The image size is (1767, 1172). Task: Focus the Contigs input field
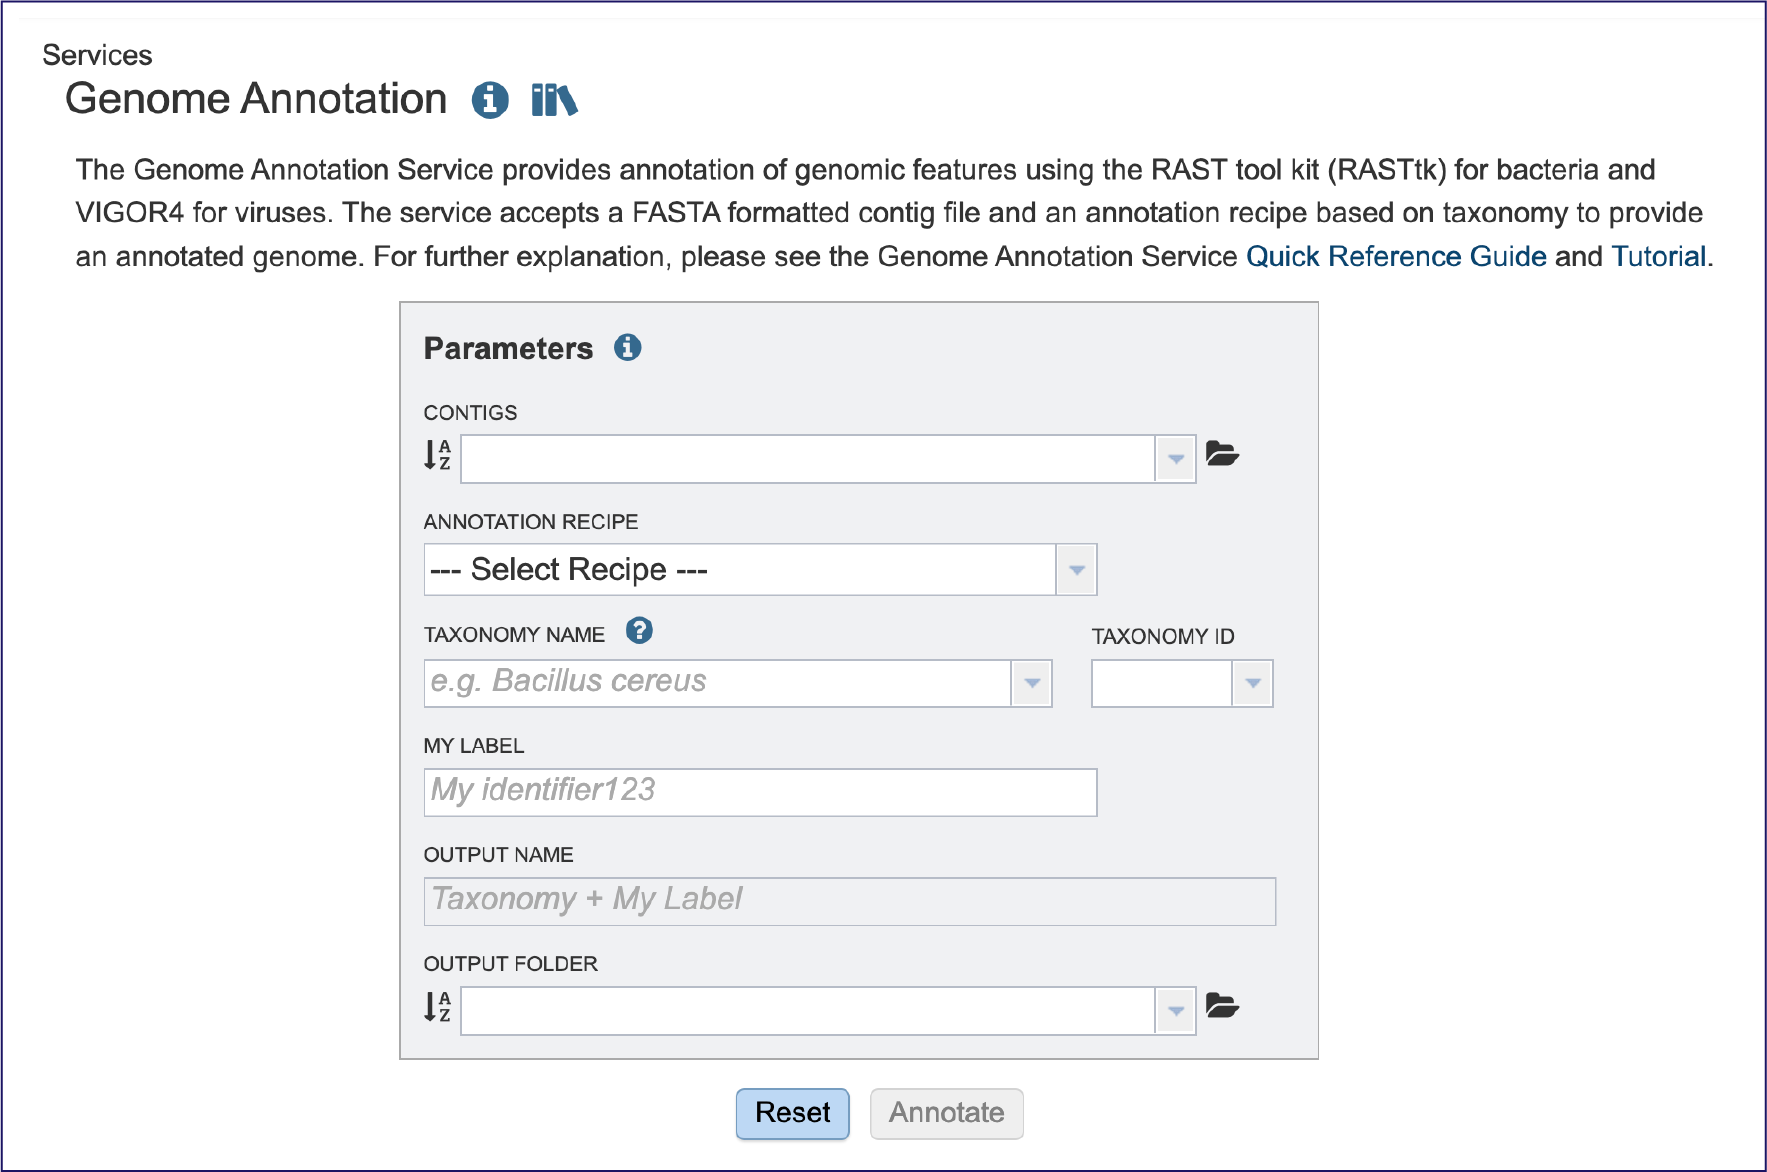pyautogui.click(x=808, y=459)
